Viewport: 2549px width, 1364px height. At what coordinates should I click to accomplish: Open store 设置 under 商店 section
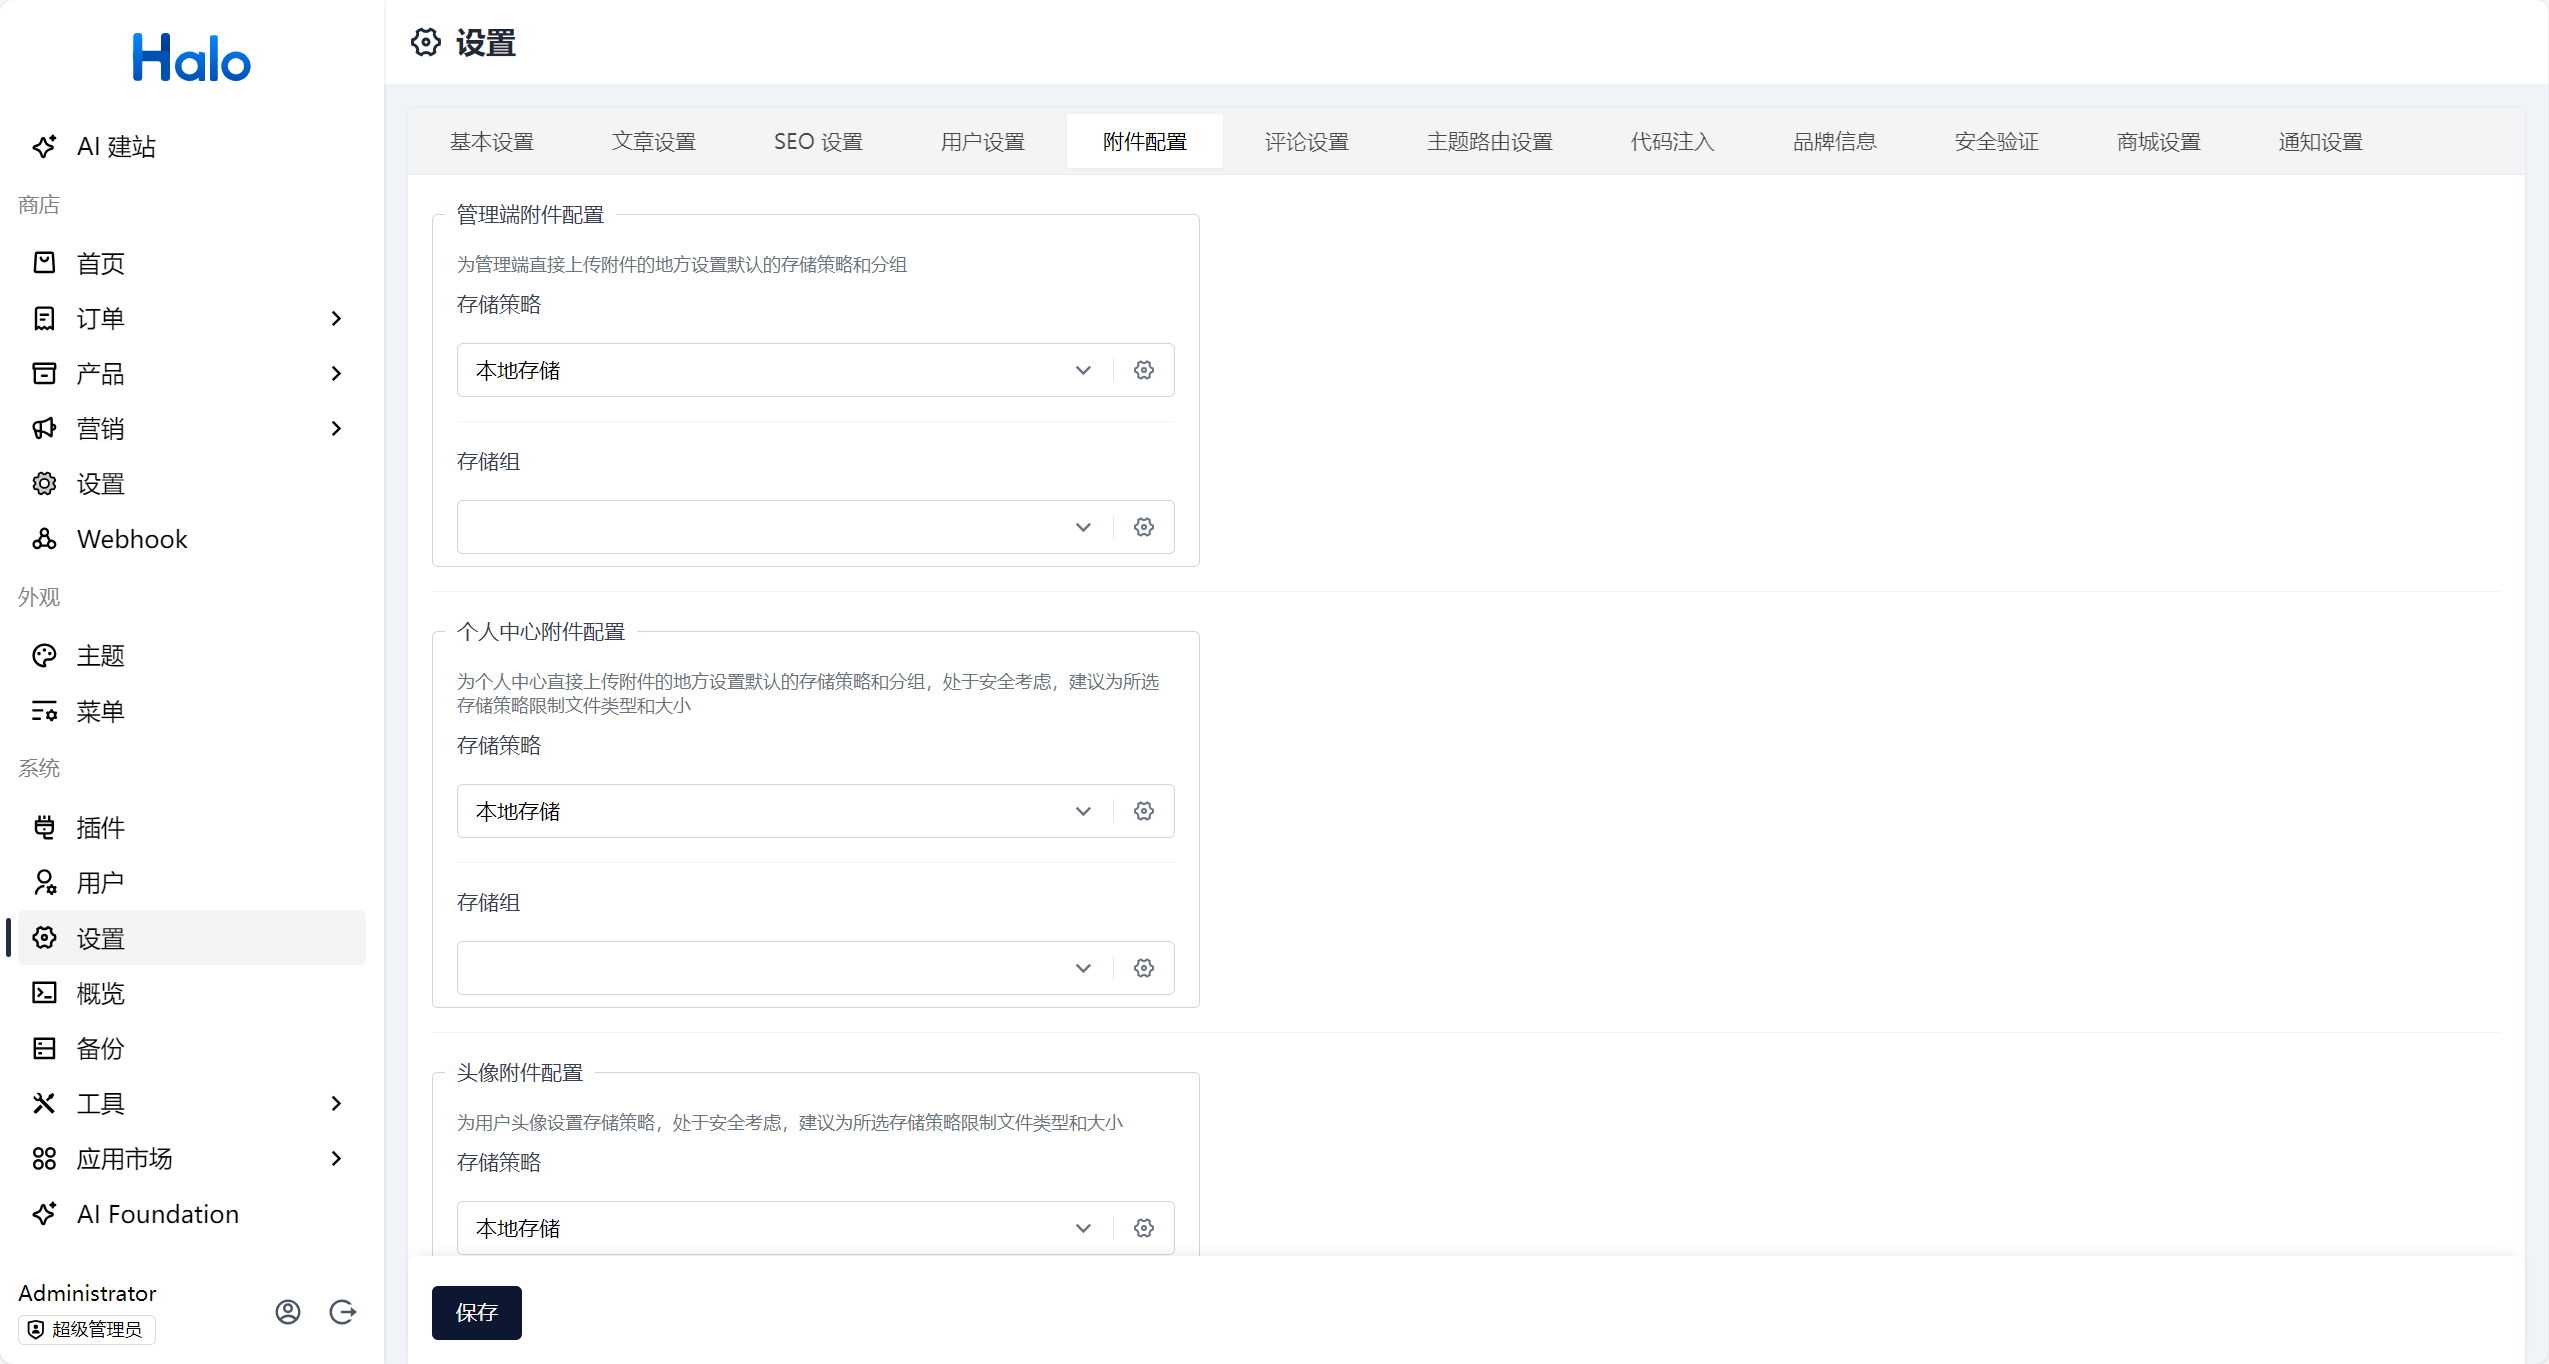[x=190, y=484]
